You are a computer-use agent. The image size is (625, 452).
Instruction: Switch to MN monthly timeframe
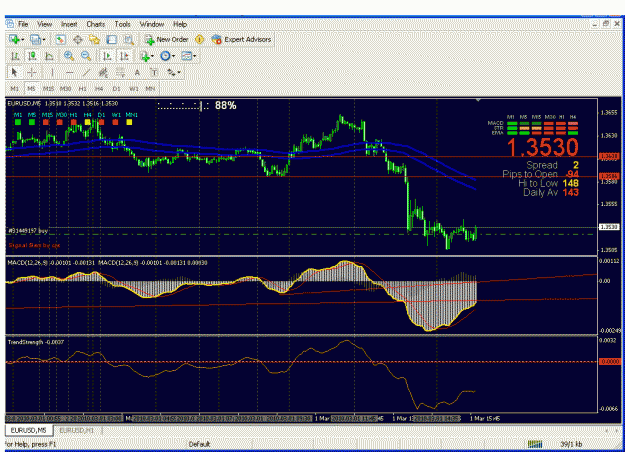coord(150,88)
